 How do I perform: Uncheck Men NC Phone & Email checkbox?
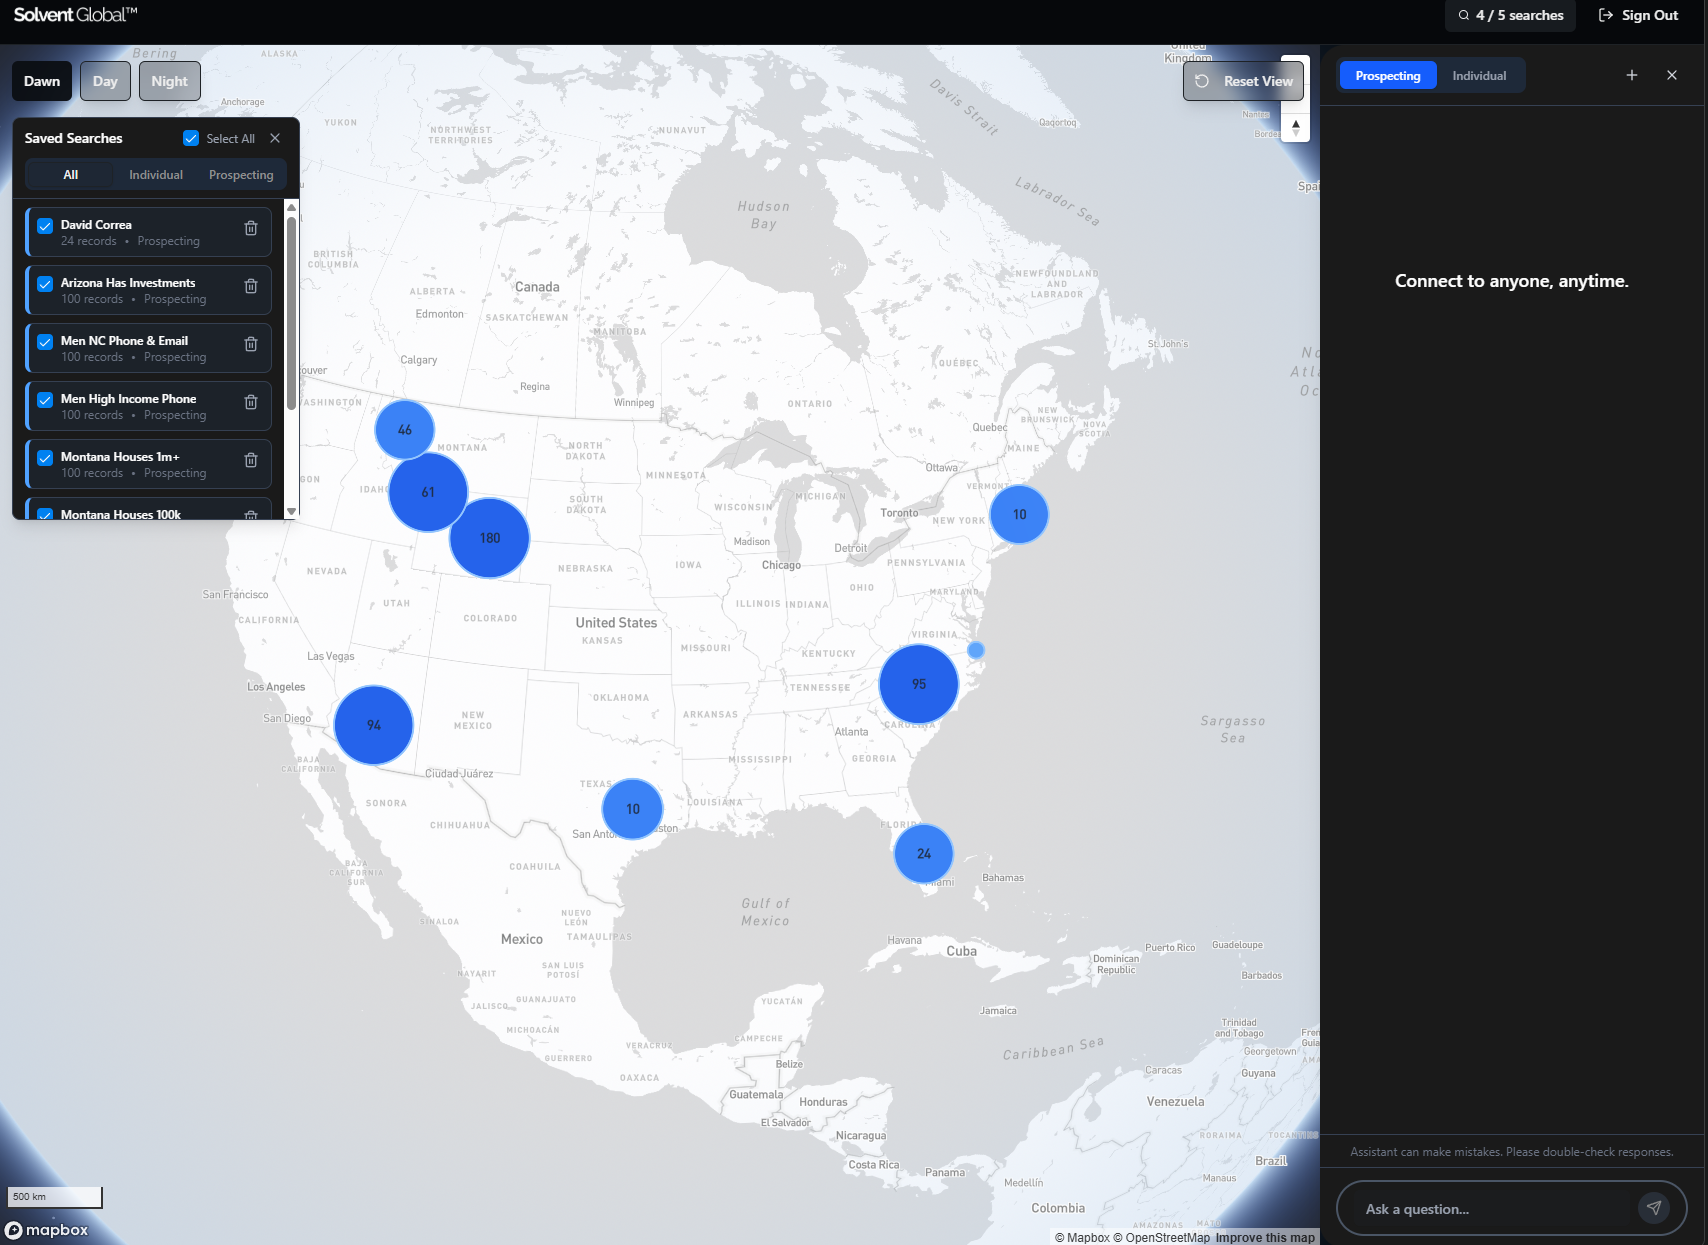pos(45,342)
